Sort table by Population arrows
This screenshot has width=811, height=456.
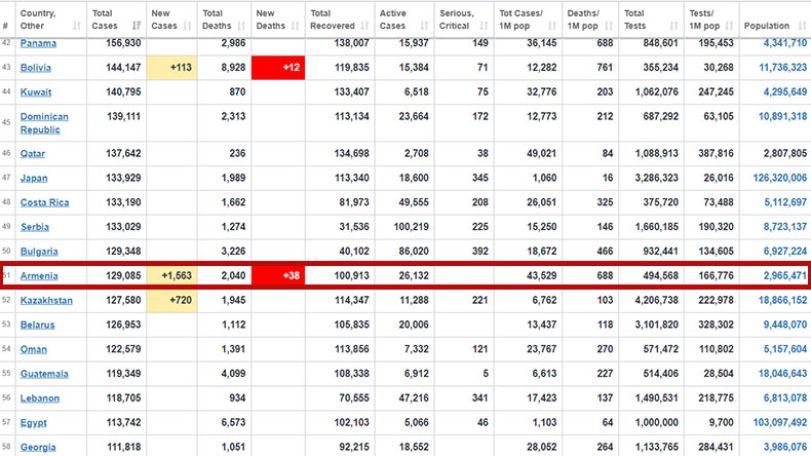pyautogui.click(x=802, y=26)
